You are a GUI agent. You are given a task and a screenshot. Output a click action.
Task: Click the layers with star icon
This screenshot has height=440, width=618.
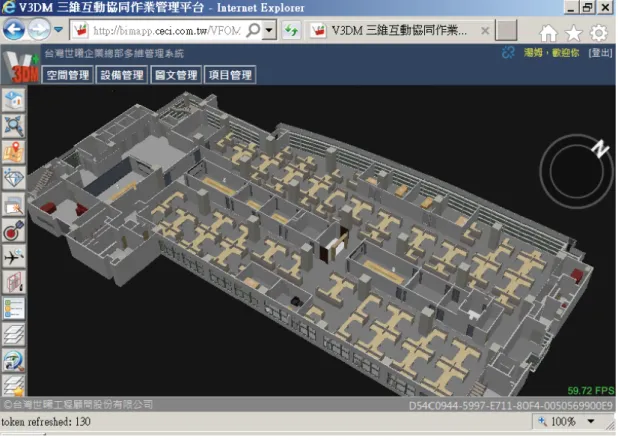coord(14,385)
